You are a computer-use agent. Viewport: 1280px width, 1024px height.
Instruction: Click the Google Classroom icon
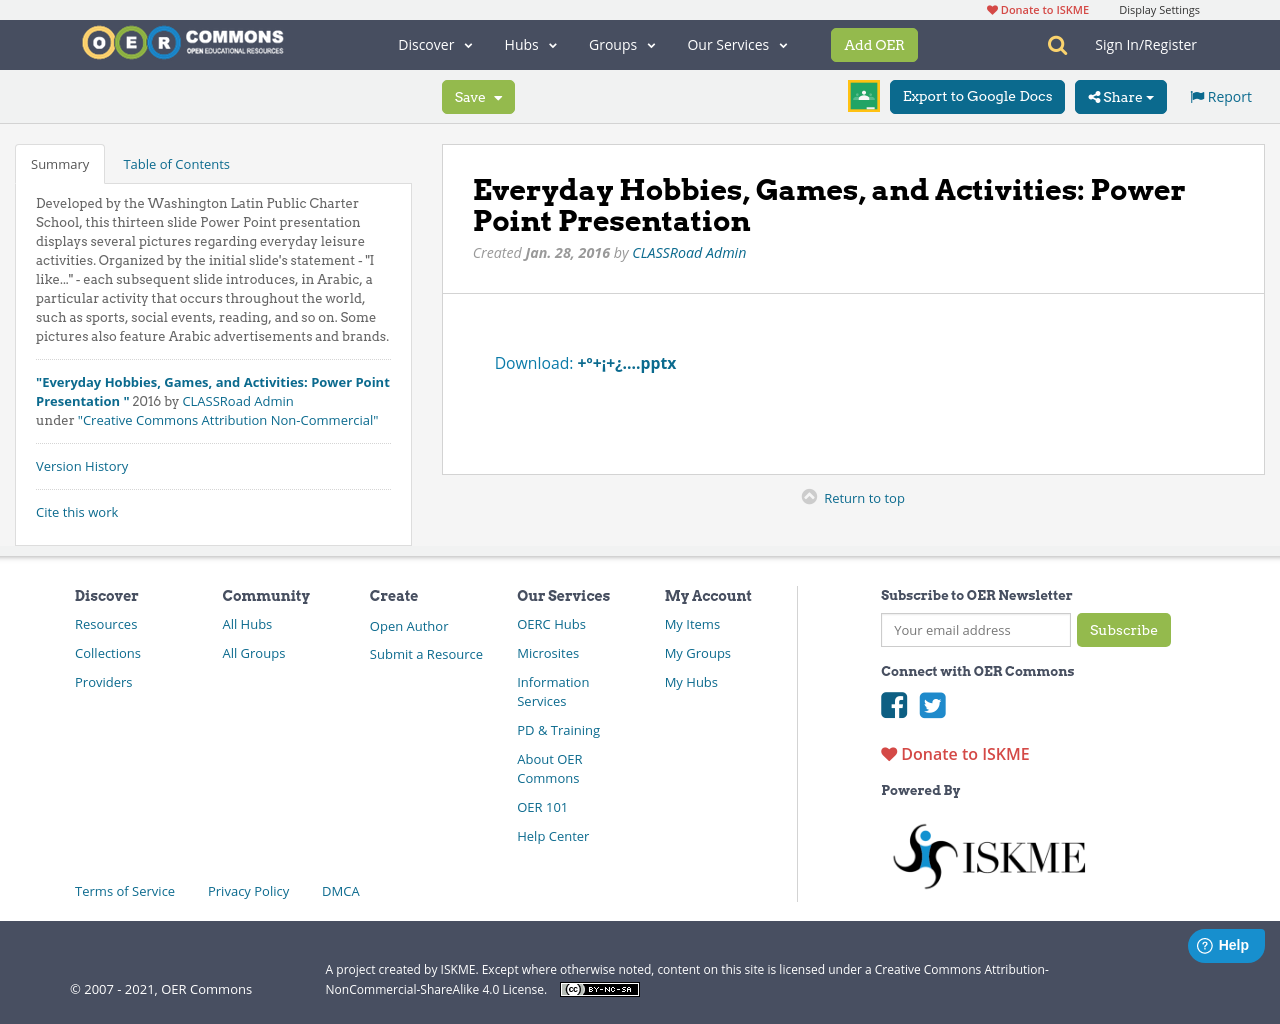(864, 96)
